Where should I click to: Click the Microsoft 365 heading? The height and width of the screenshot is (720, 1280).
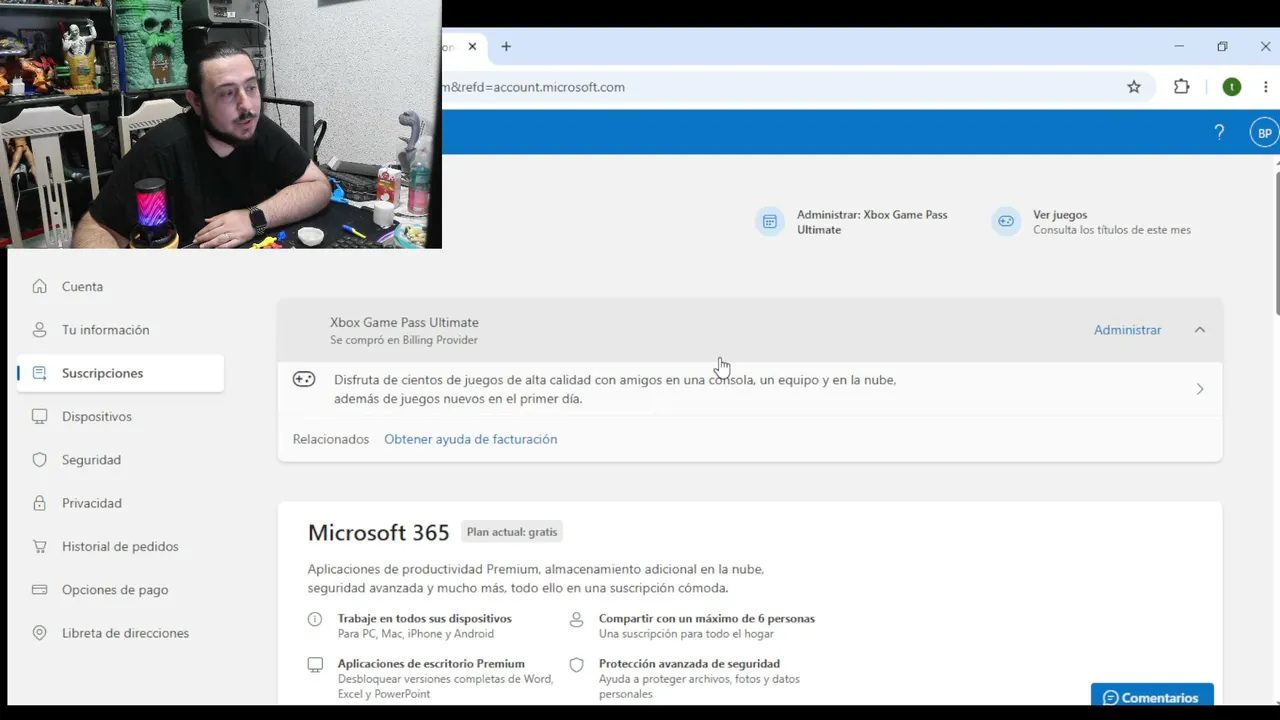click(x=378, y=532)
